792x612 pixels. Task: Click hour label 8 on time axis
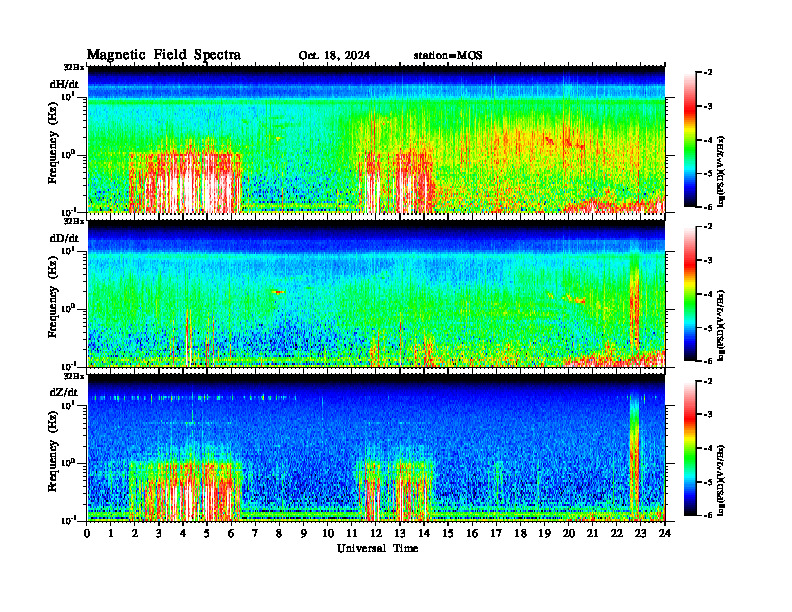[x=279, y=534]
